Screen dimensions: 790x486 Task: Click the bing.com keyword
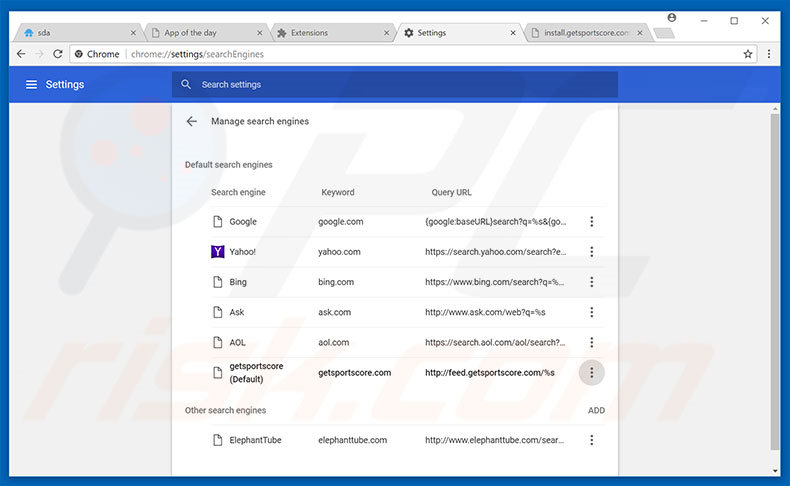coord(336,282)
